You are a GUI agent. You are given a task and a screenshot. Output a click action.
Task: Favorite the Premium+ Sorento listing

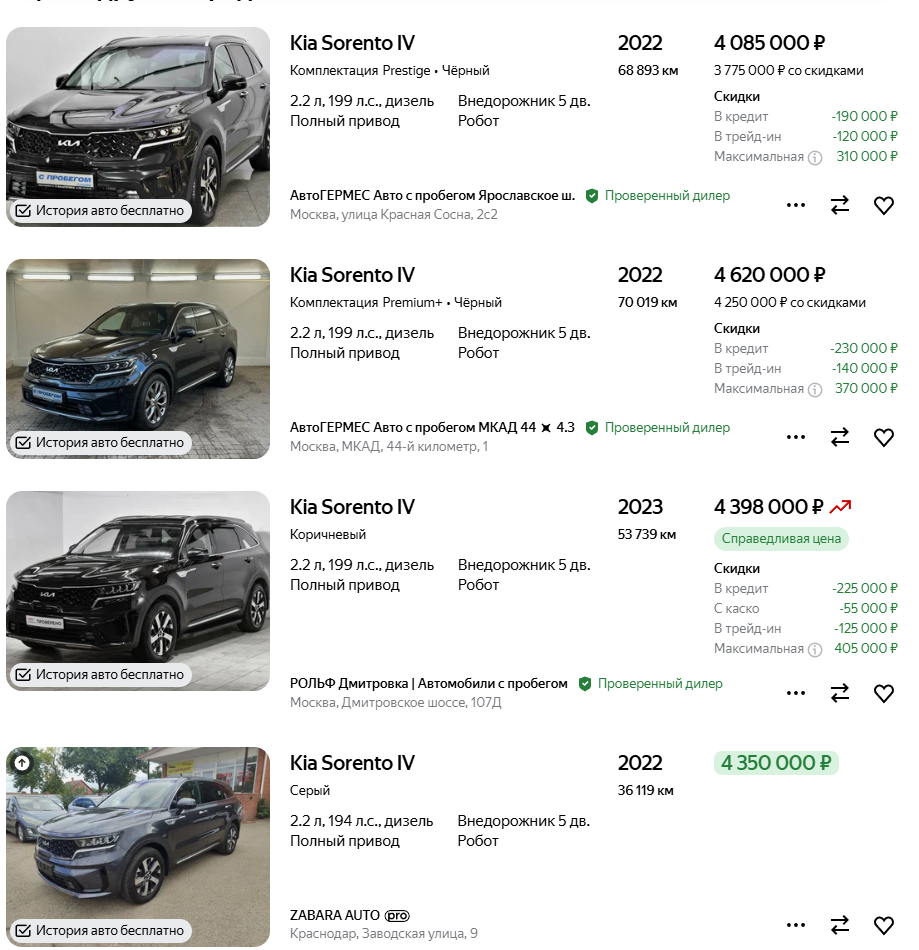click(883, 438)
